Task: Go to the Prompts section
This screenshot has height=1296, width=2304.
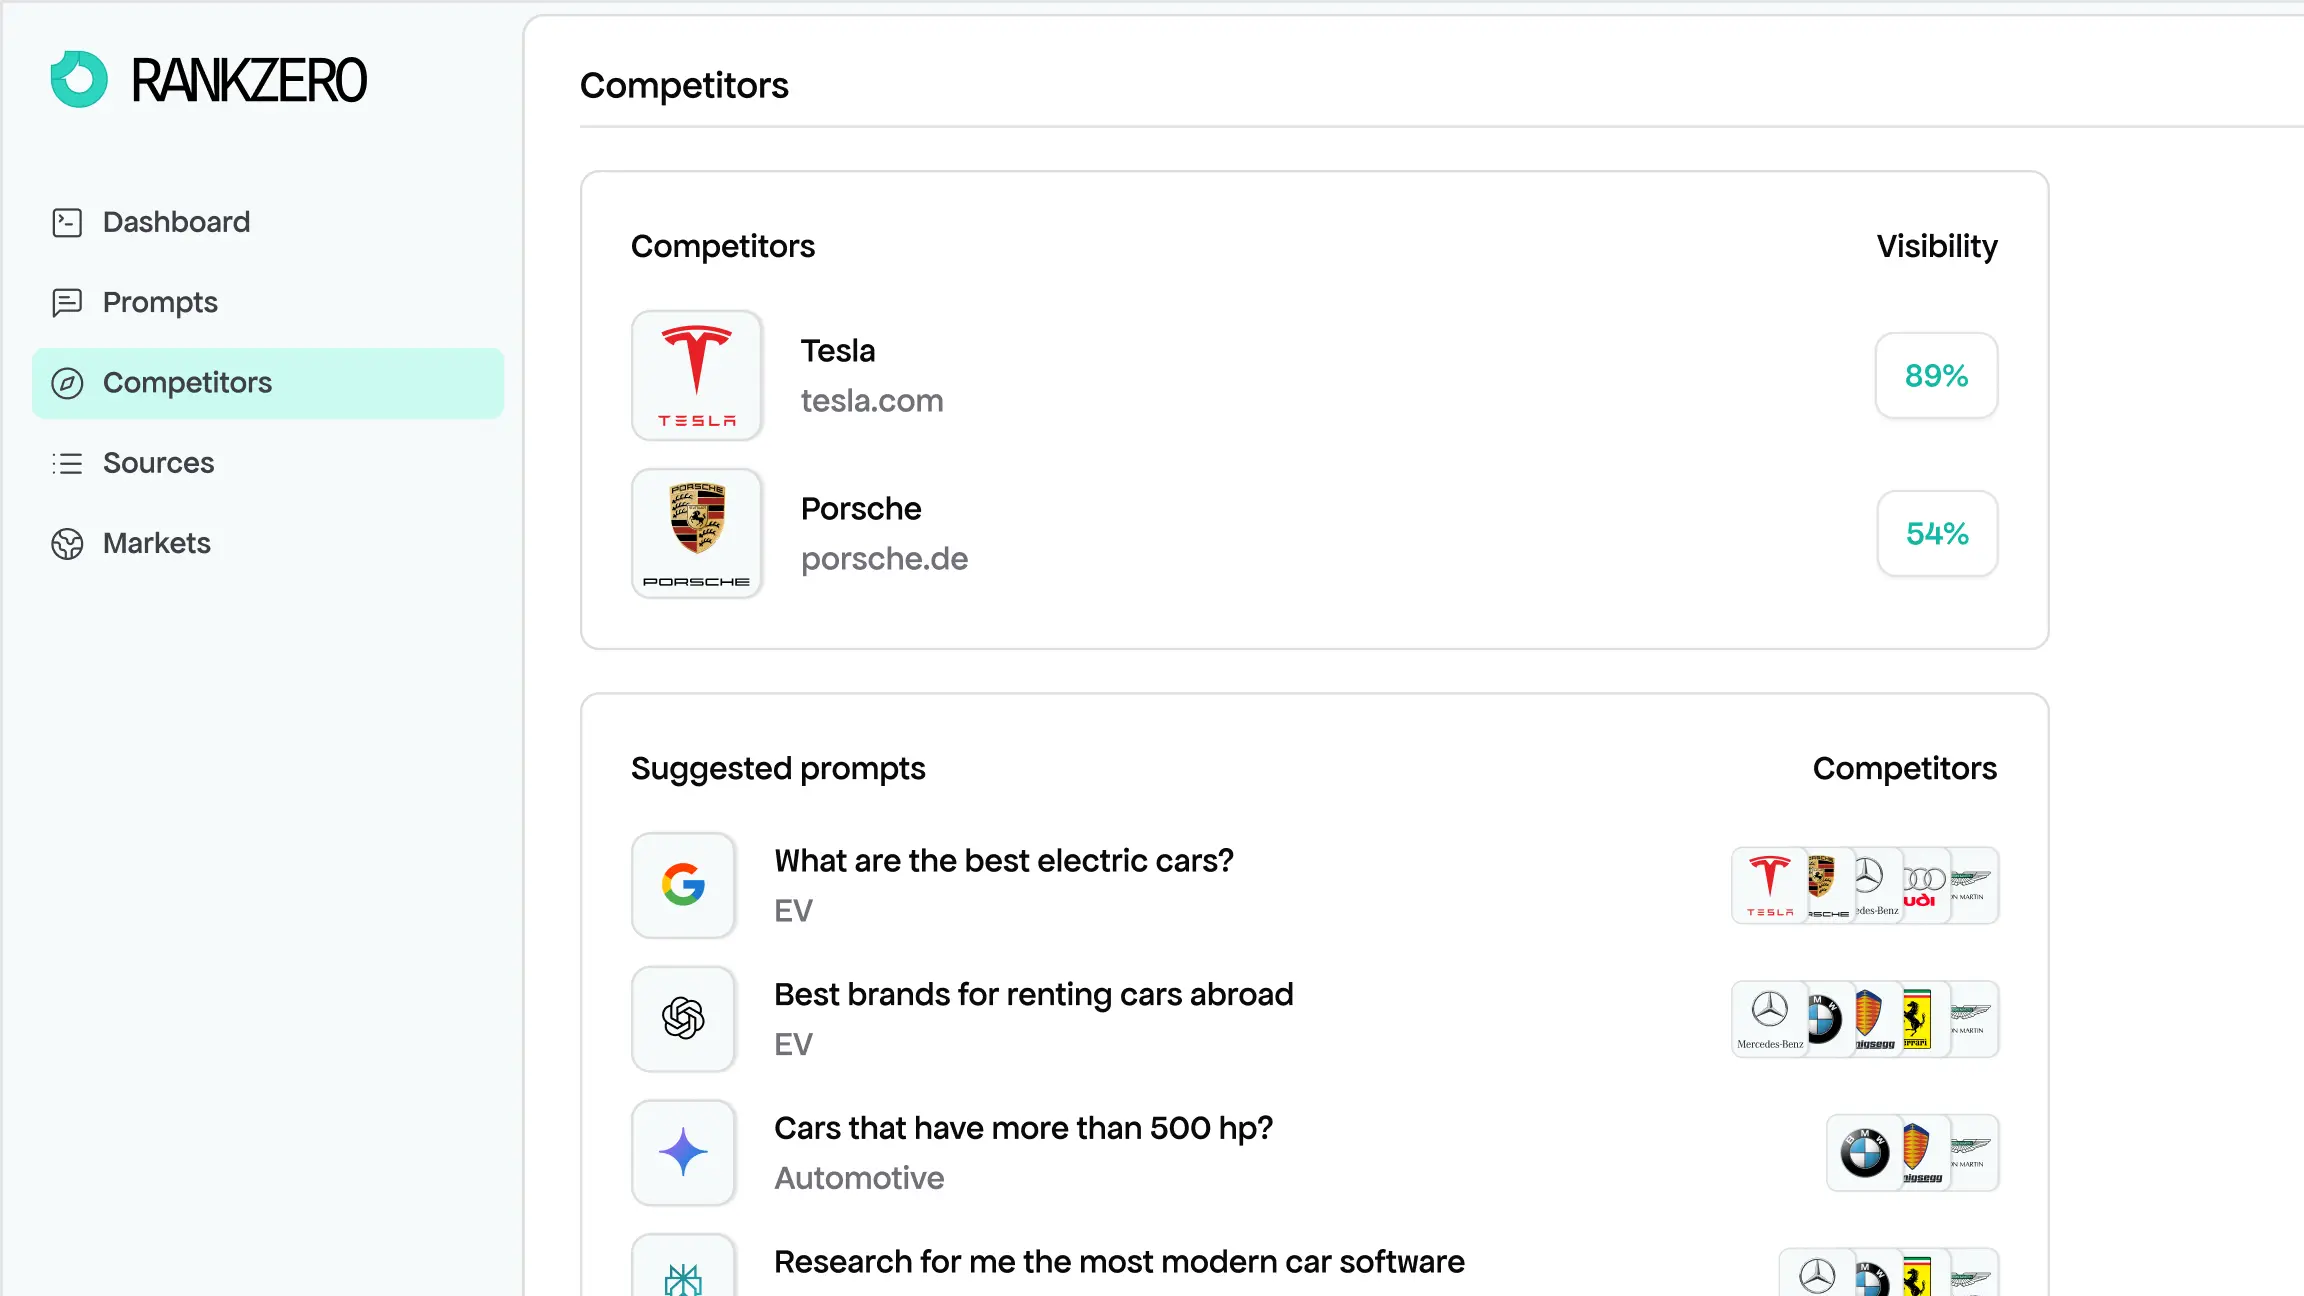Action: [160, 302]
